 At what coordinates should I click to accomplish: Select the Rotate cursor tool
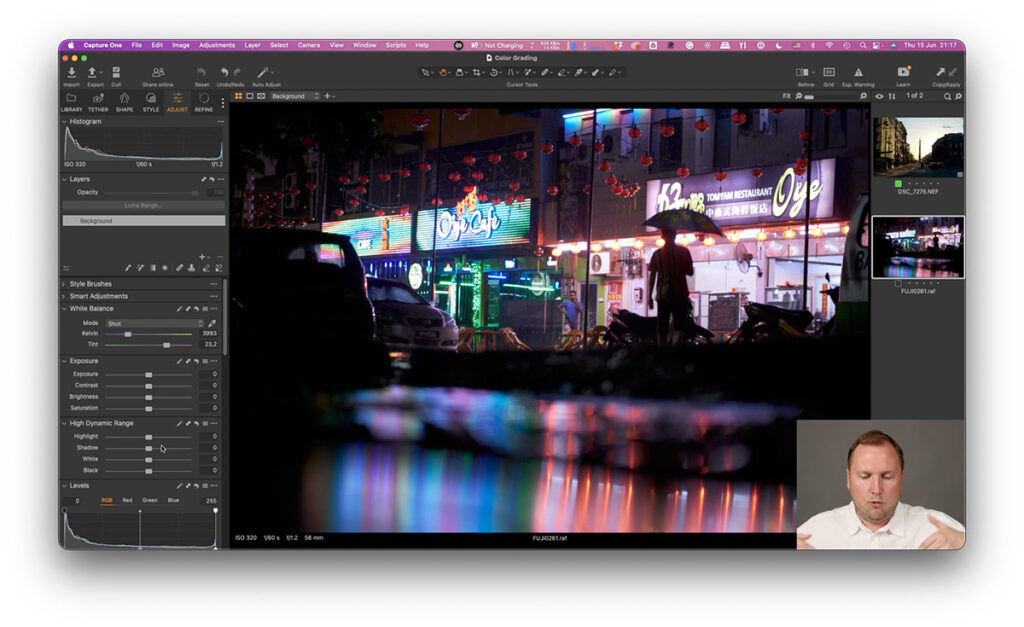[494, 72]
